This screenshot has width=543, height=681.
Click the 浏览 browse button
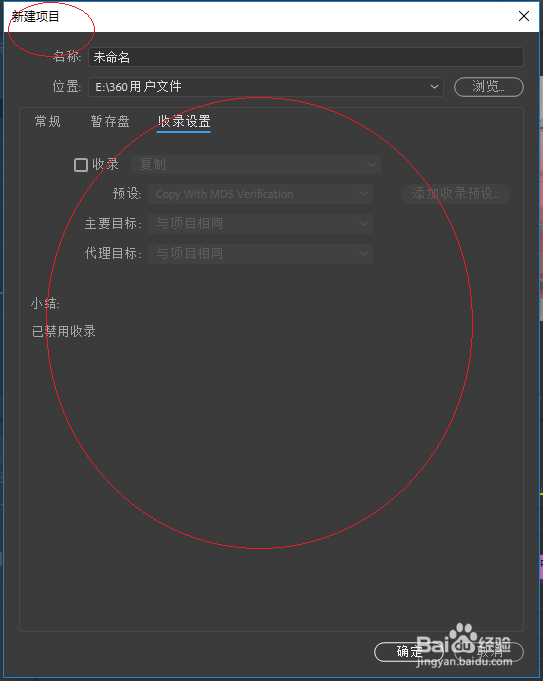pyautogui.click(x=489, y=87)
